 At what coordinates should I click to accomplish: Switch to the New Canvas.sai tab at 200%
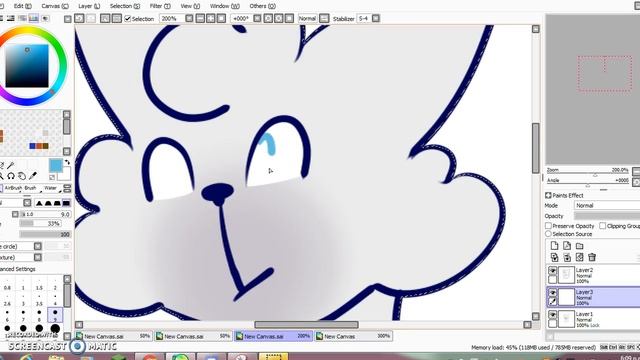tap(273, 336)
